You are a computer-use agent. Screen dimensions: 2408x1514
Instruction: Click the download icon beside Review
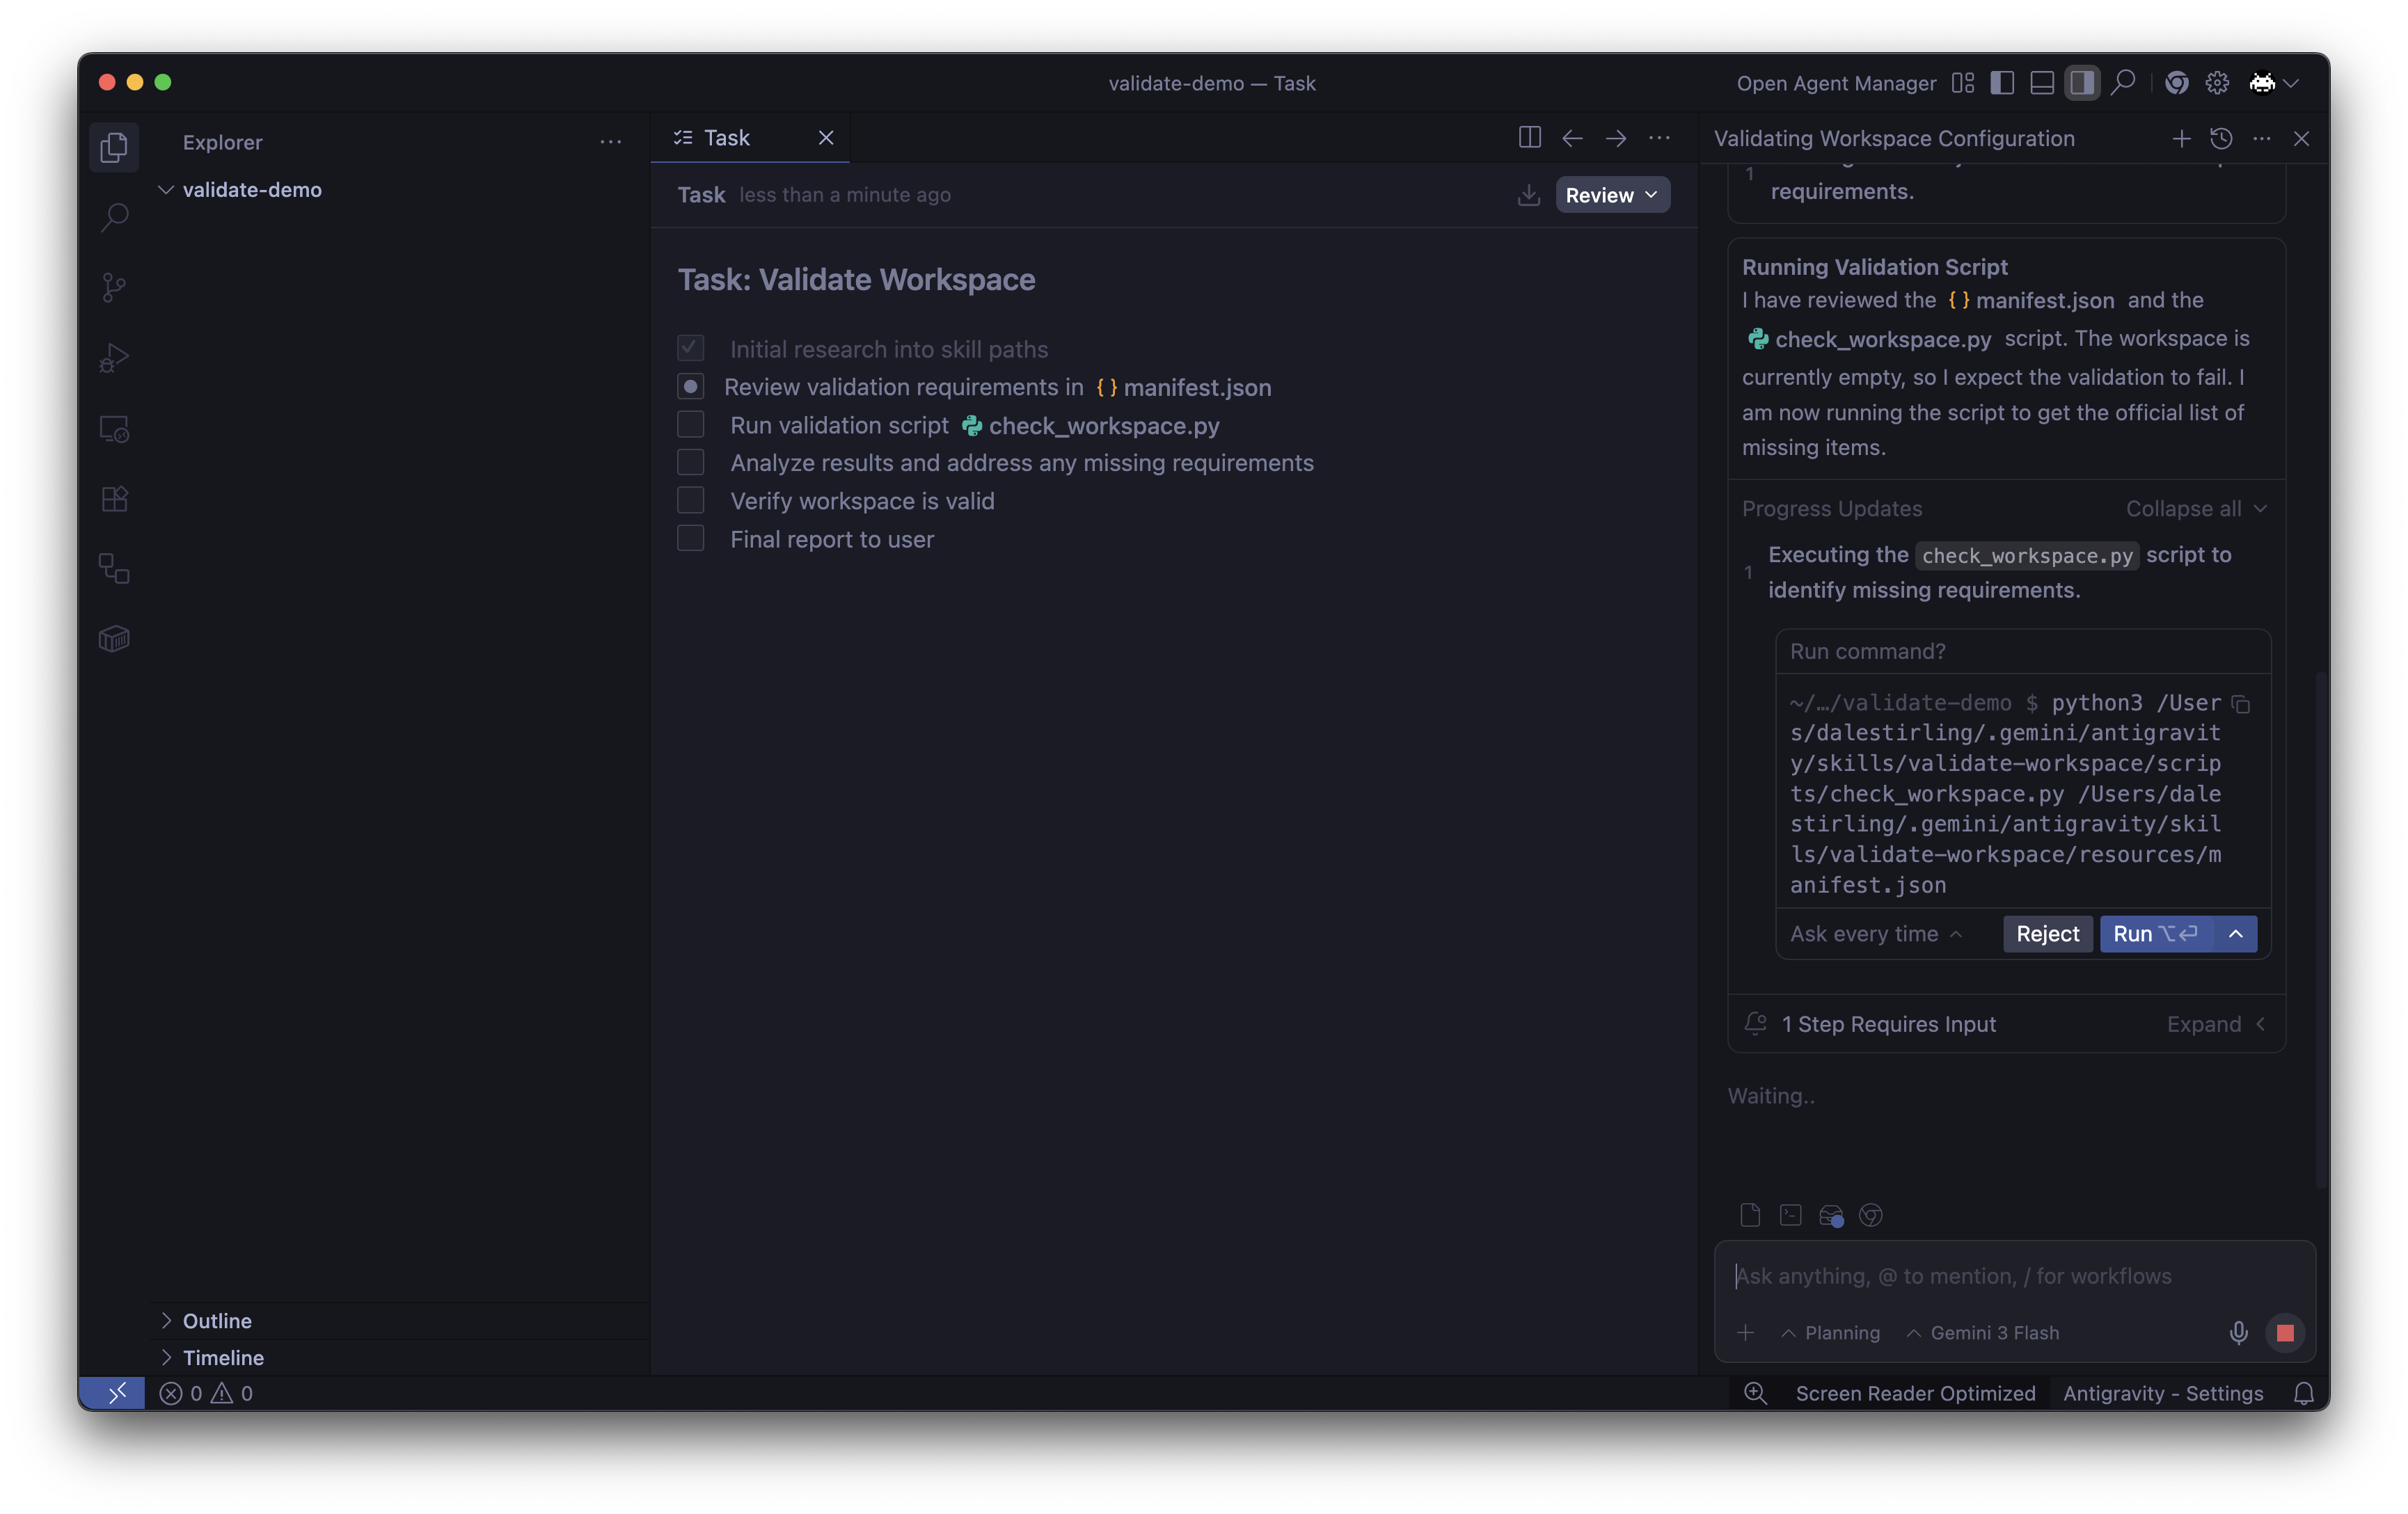tap(1528, 195)
